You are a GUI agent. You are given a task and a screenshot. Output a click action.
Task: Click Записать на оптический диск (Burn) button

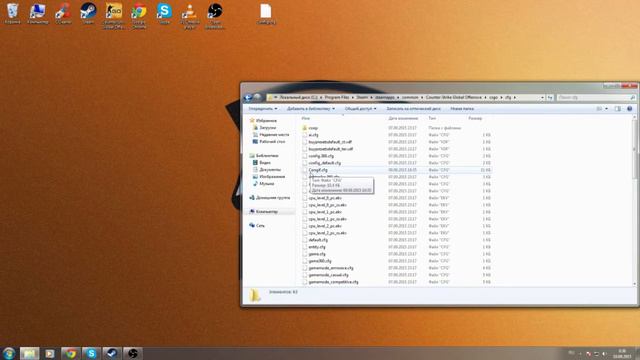click(413, 109)
